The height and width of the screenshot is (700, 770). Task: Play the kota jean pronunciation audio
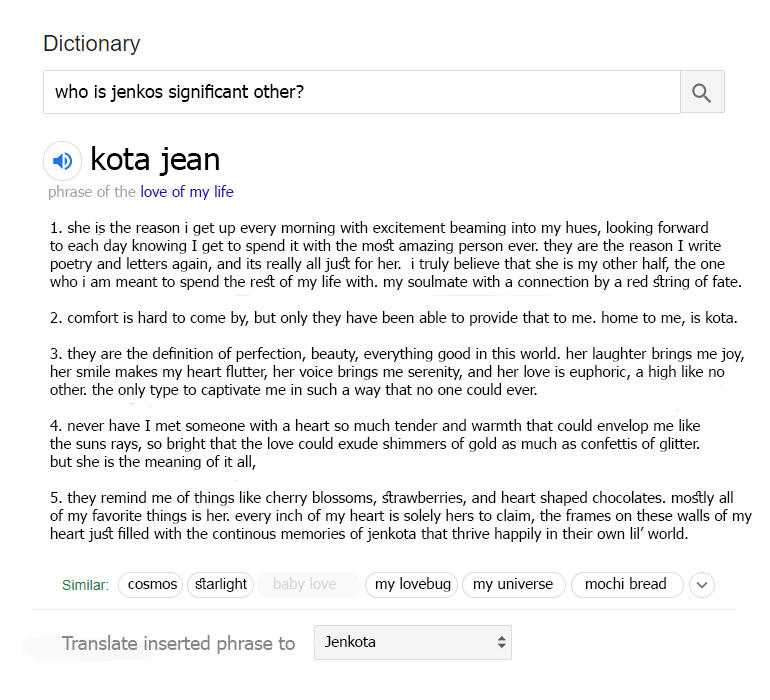[x=62, y=160]
